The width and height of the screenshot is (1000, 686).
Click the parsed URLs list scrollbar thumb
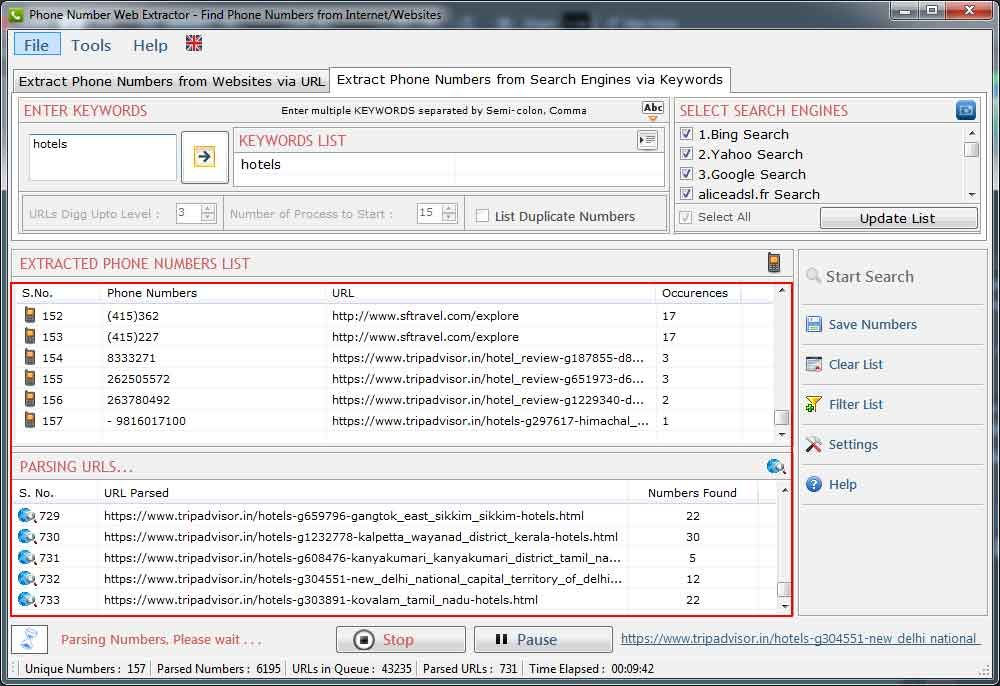(785, 589)
